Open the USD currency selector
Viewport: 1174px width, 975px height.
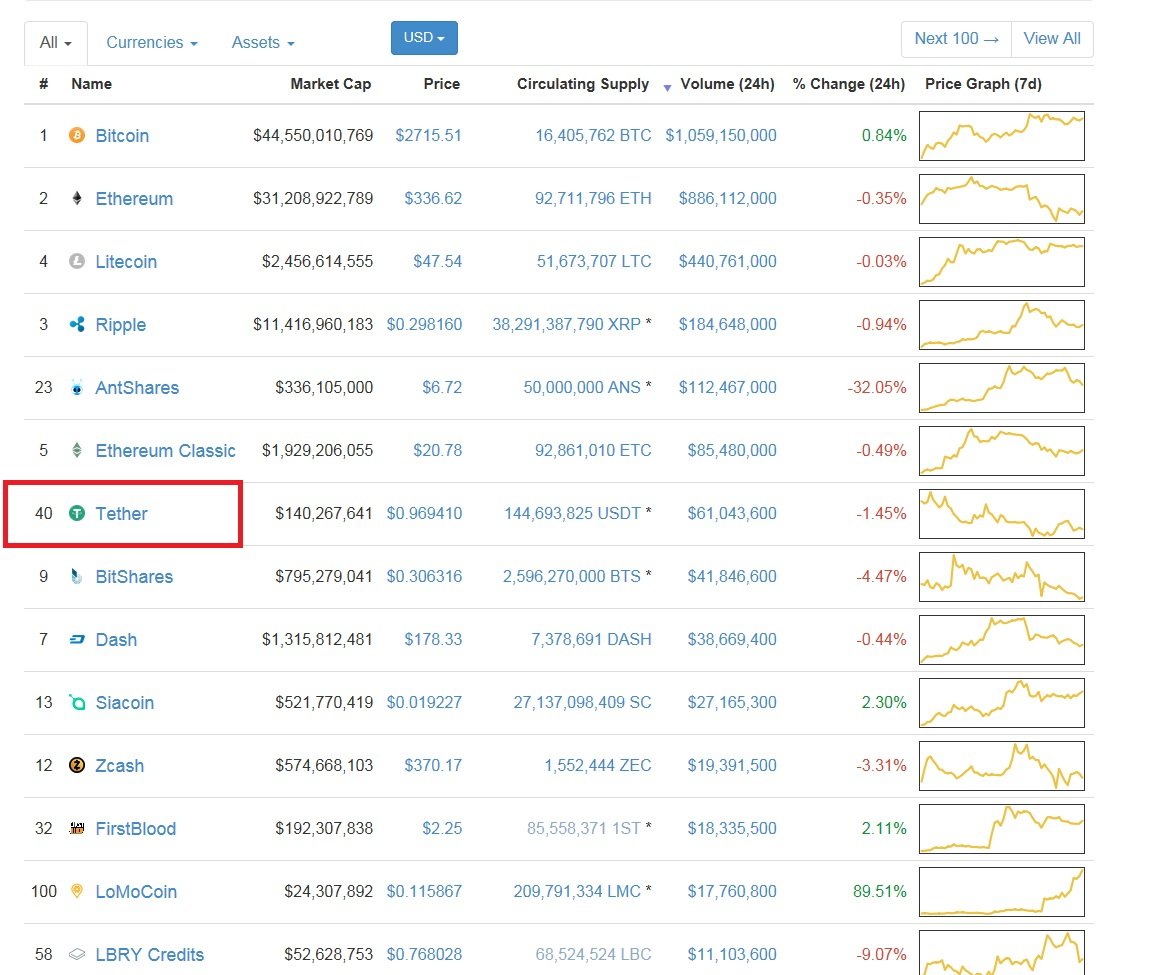tap(424, 37)
